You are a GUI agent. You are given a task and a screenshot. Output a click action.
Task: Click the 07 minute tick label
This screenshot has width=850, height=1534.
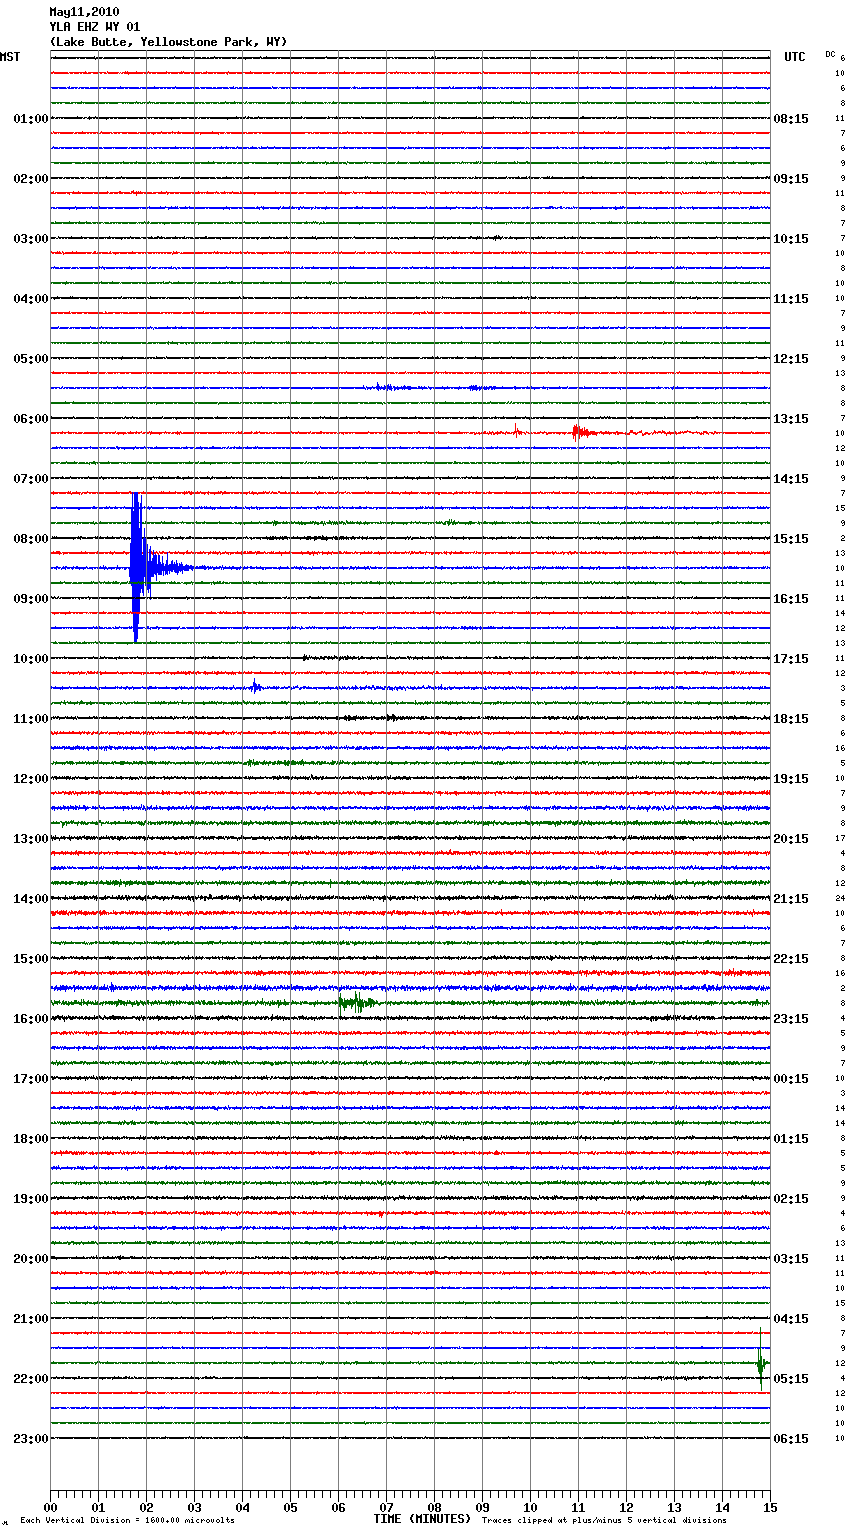(x=386, y=1508)
